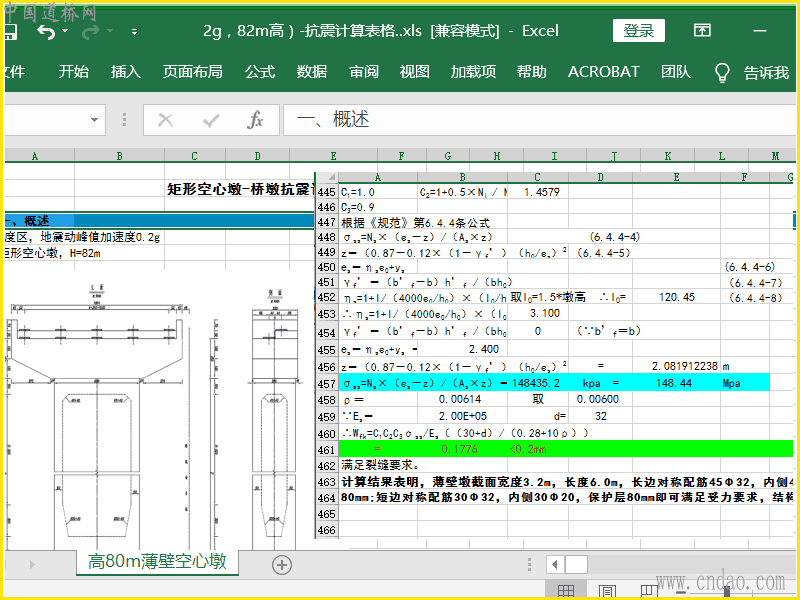Viewport: 800px width, 600px height.
Task: Click horizontal scrollbar left arrow
Action: tap(554, 564)
